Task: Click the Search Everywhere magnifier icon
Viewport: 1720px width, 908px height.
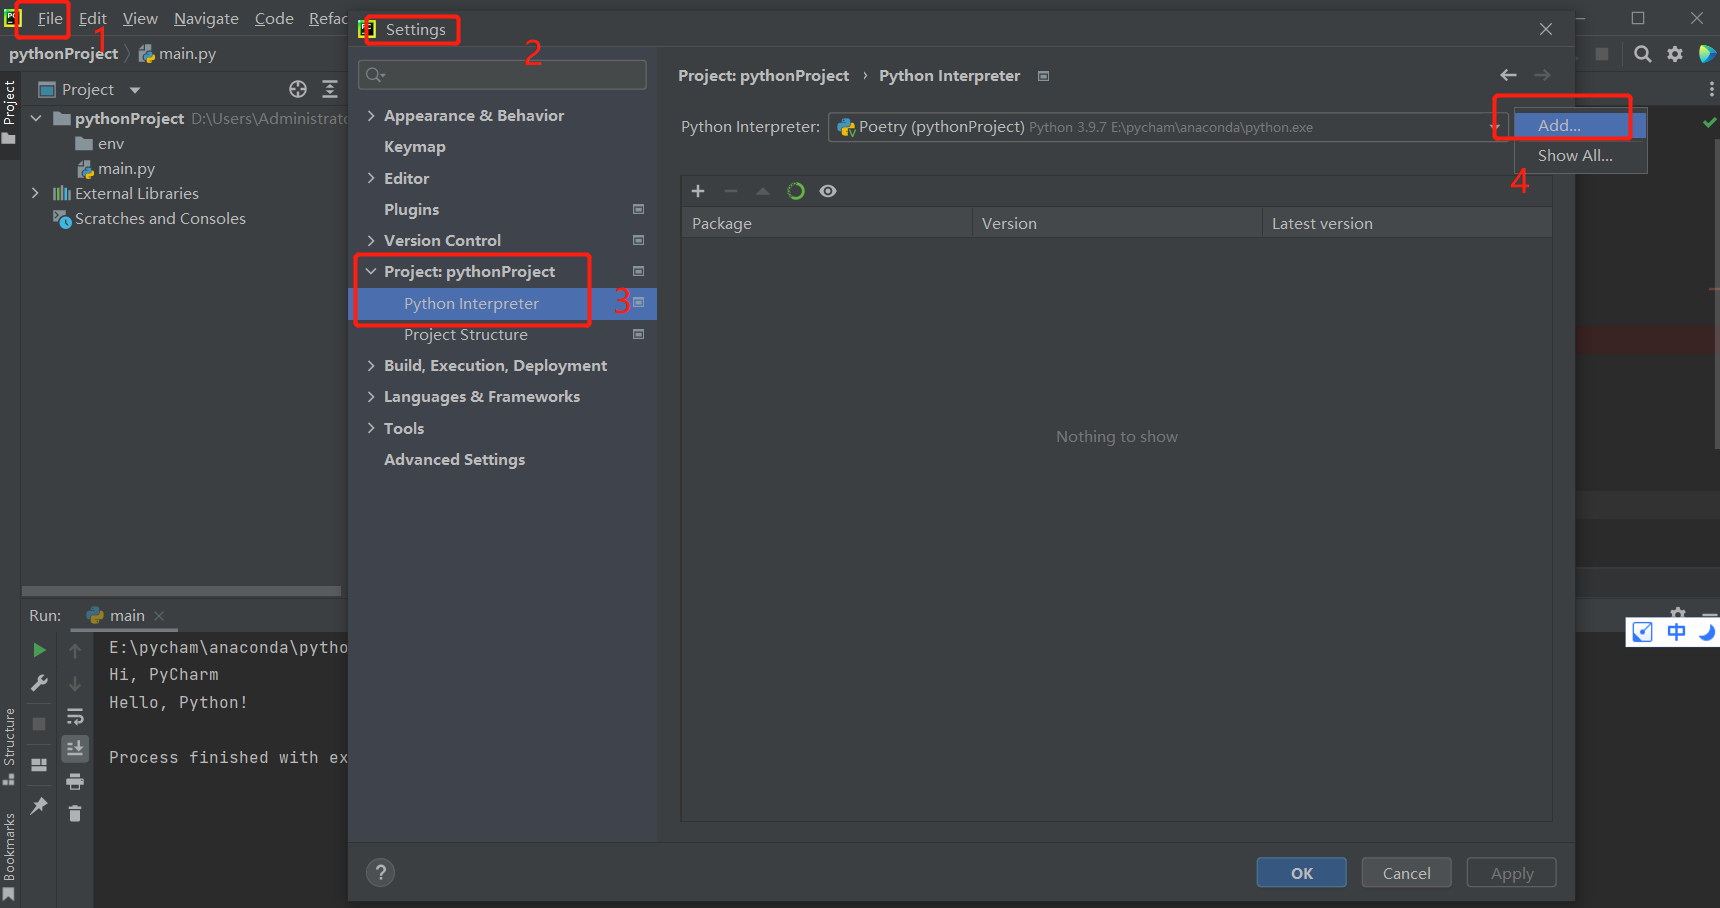Action: point(1643,54)
